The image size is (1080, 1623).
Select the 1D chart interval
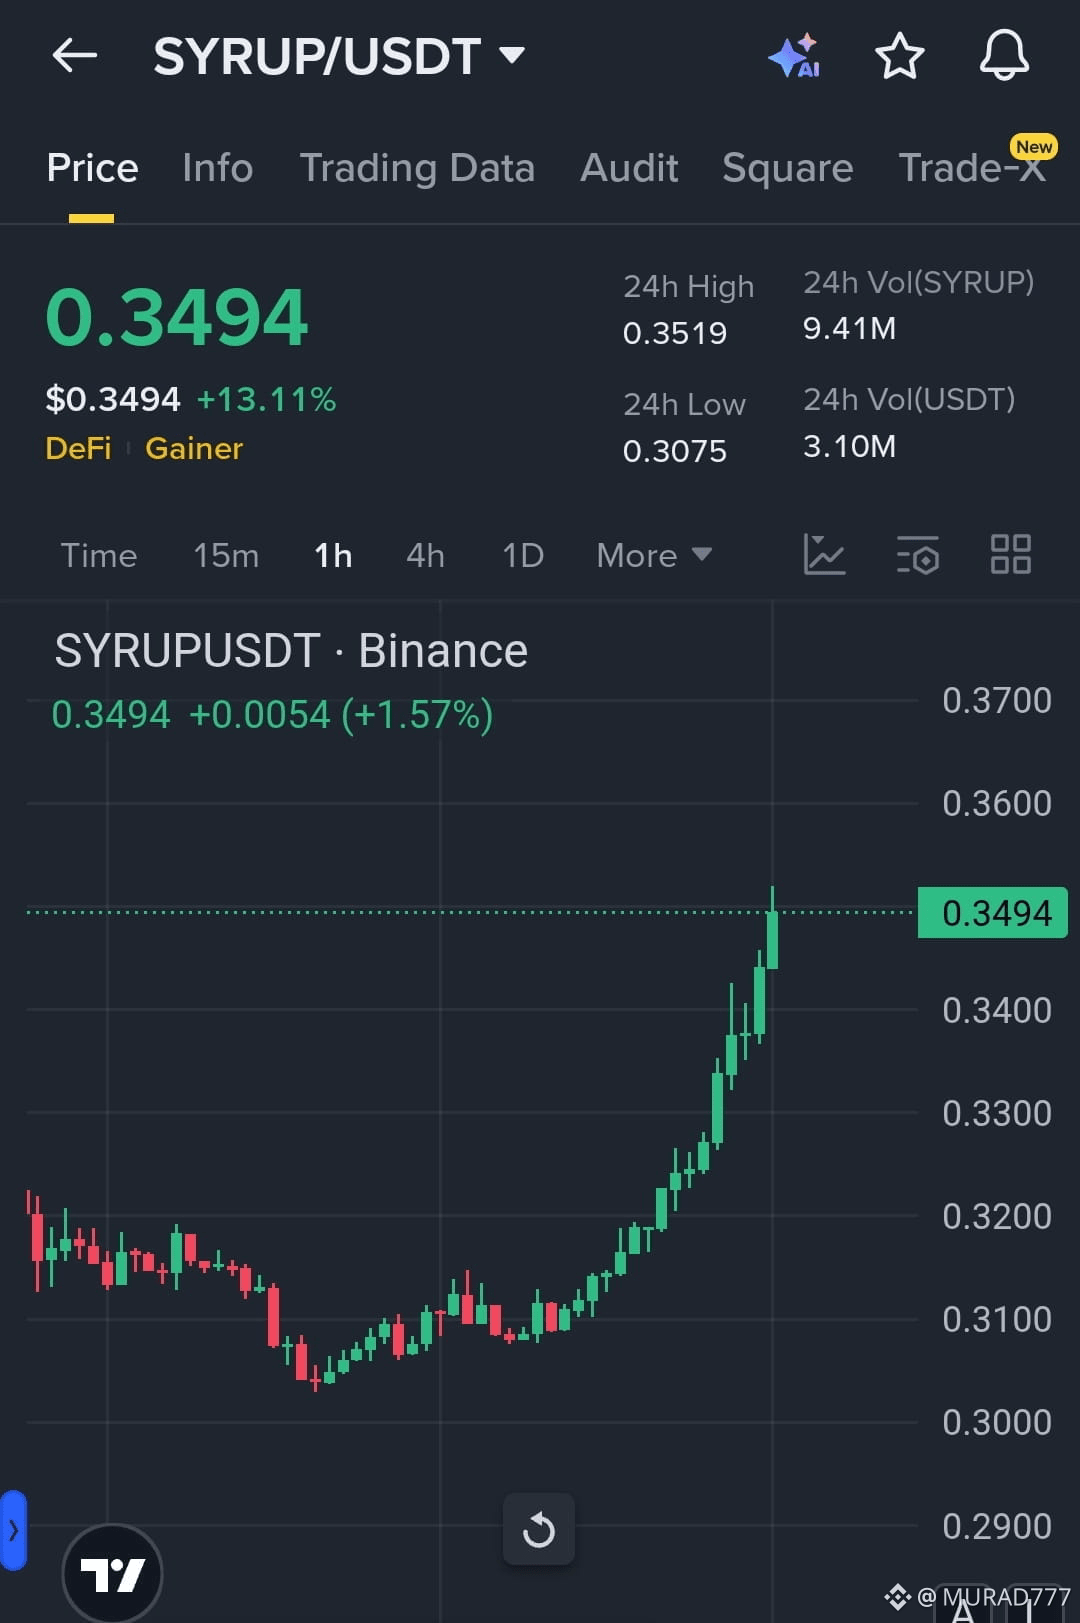[x=523, y=555]
